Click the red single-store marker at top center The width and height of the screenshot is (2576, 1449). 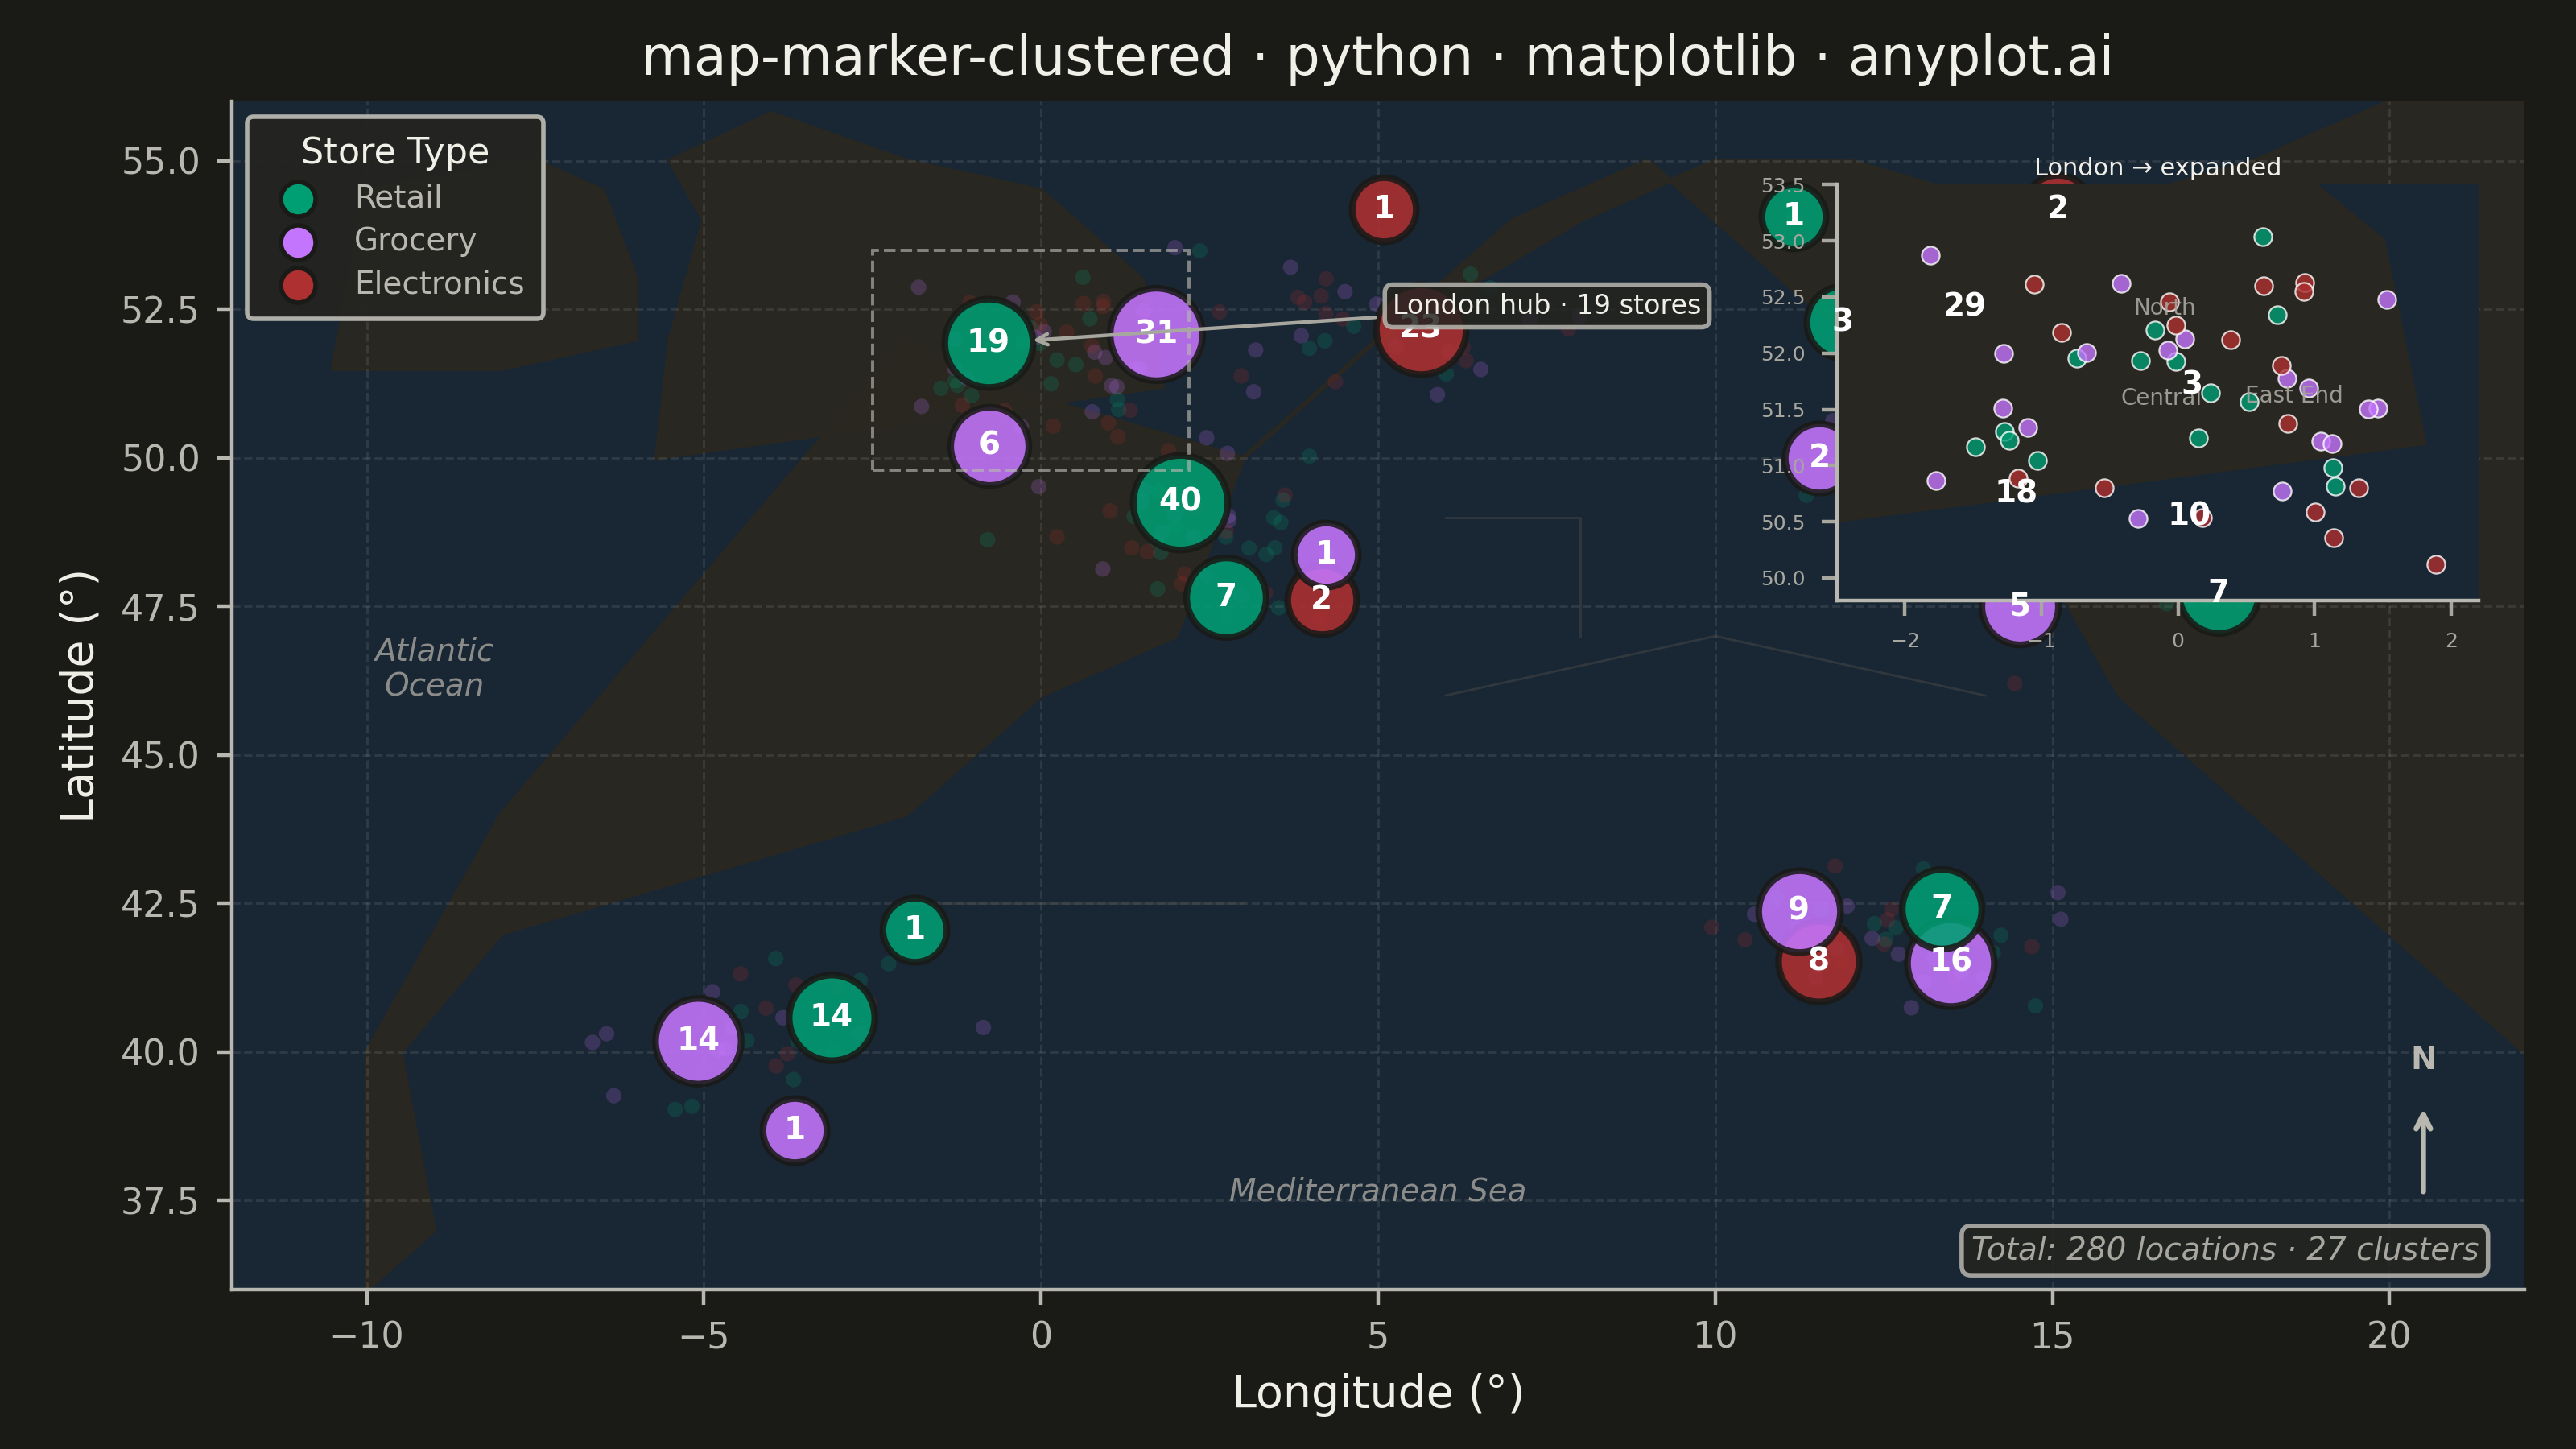[x=1383, y=209]
